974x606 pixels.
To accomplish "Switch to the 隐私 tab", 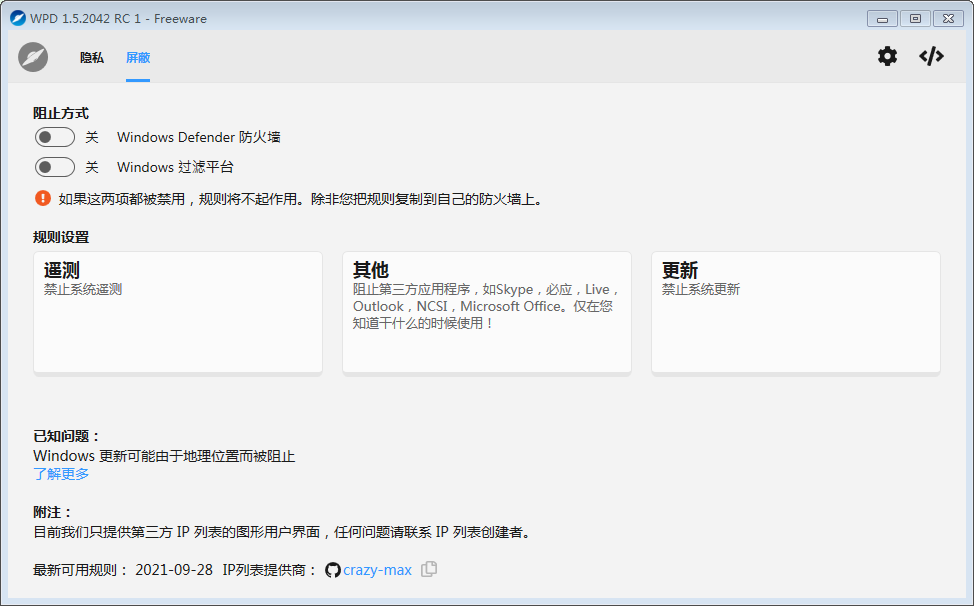I will click(x=92, y=58).
